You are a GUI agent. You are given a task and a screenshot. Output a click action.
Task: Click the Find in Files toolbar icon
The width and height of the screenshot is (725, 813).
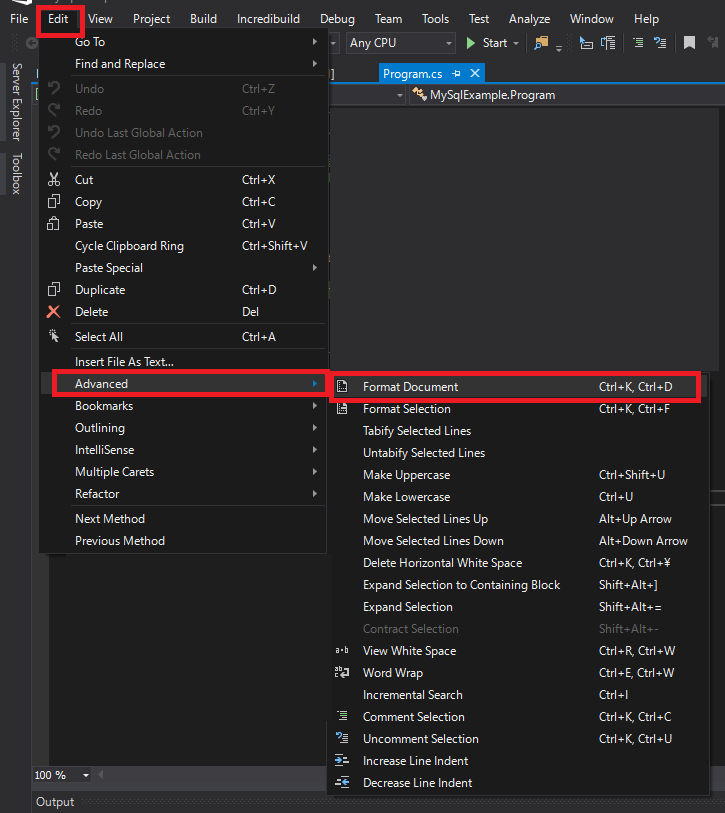[x=541, y=43]
